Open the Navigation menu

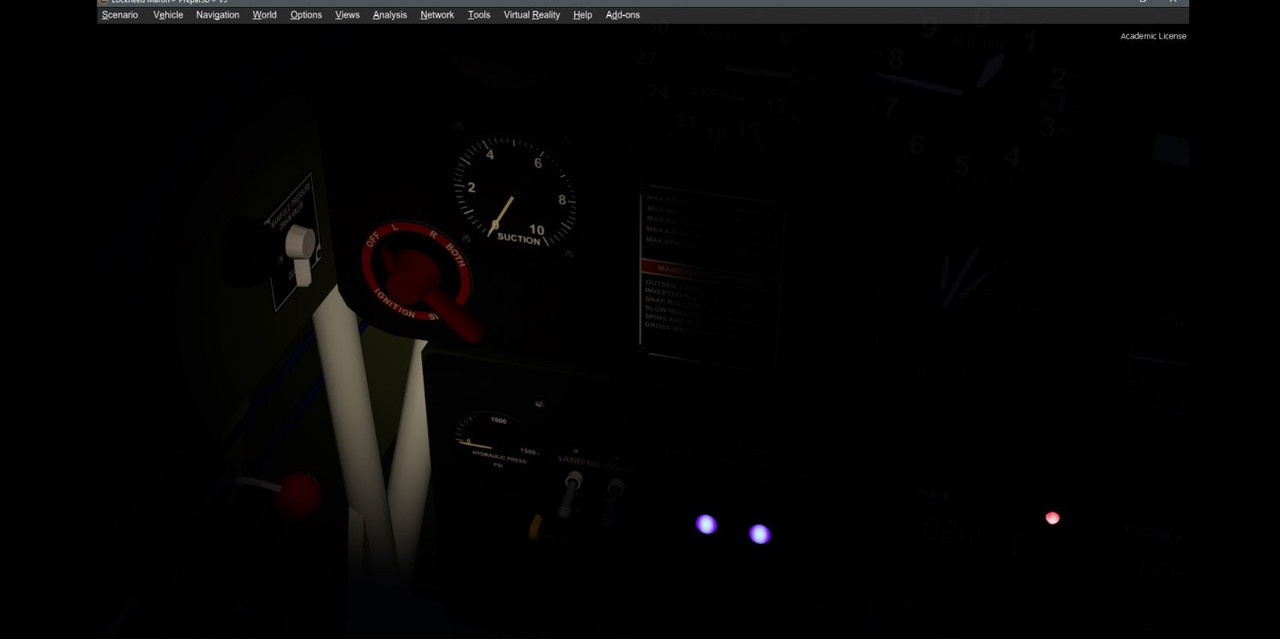point(217,15)
